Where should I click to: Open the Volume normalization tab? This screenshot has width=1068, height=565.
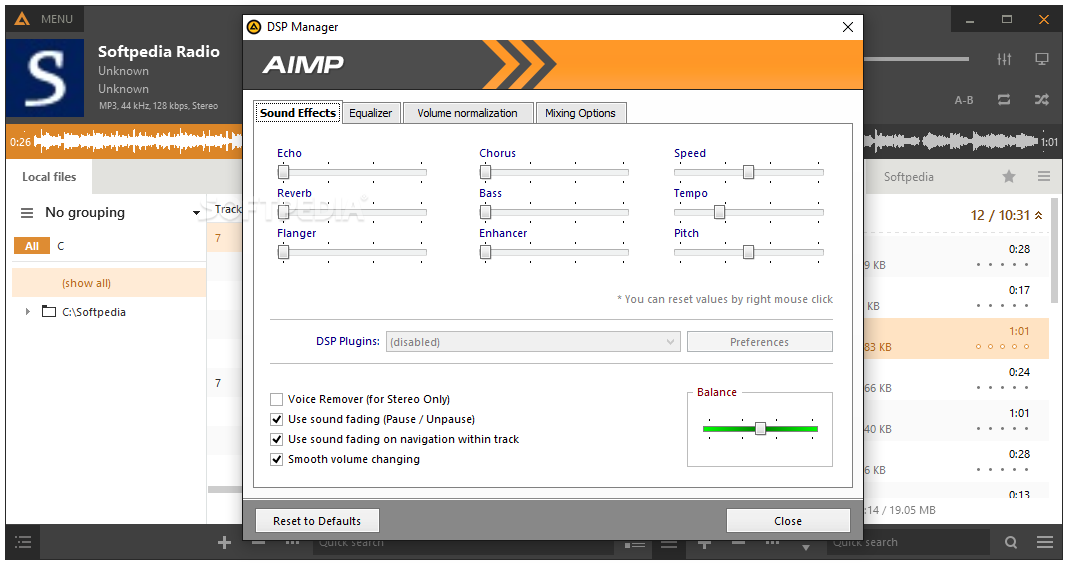tap(467, 113)
